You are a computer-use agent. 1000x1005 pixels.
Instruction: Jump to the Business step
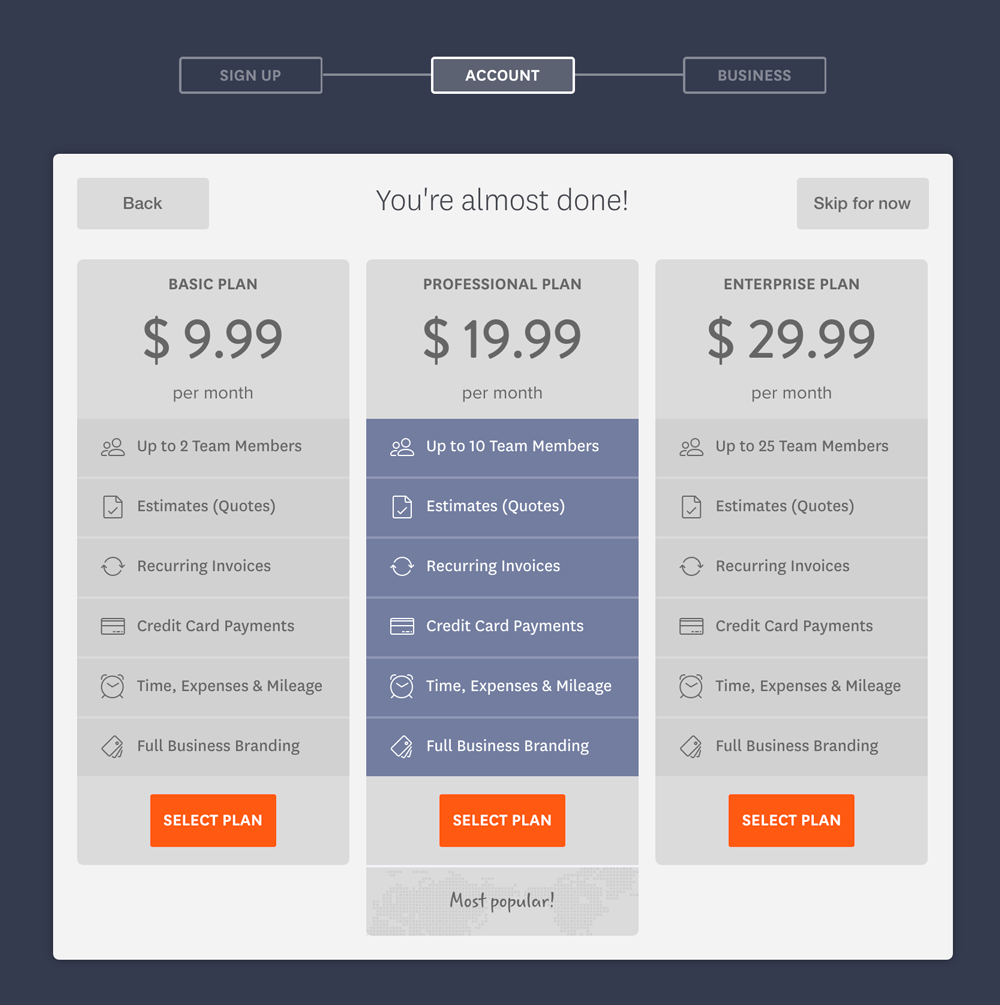click(754, 76)
